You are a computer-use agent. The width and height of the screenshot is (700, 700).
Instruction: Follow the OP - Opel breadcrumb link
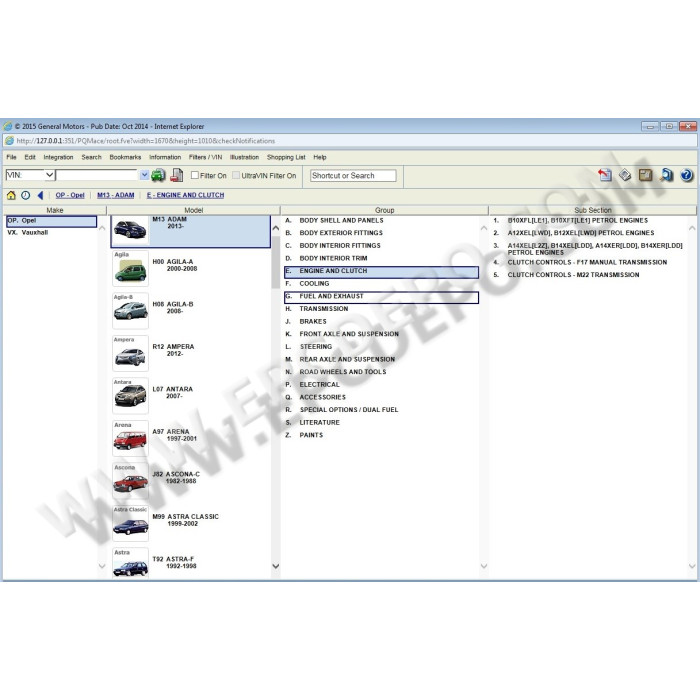coord(70,195)
